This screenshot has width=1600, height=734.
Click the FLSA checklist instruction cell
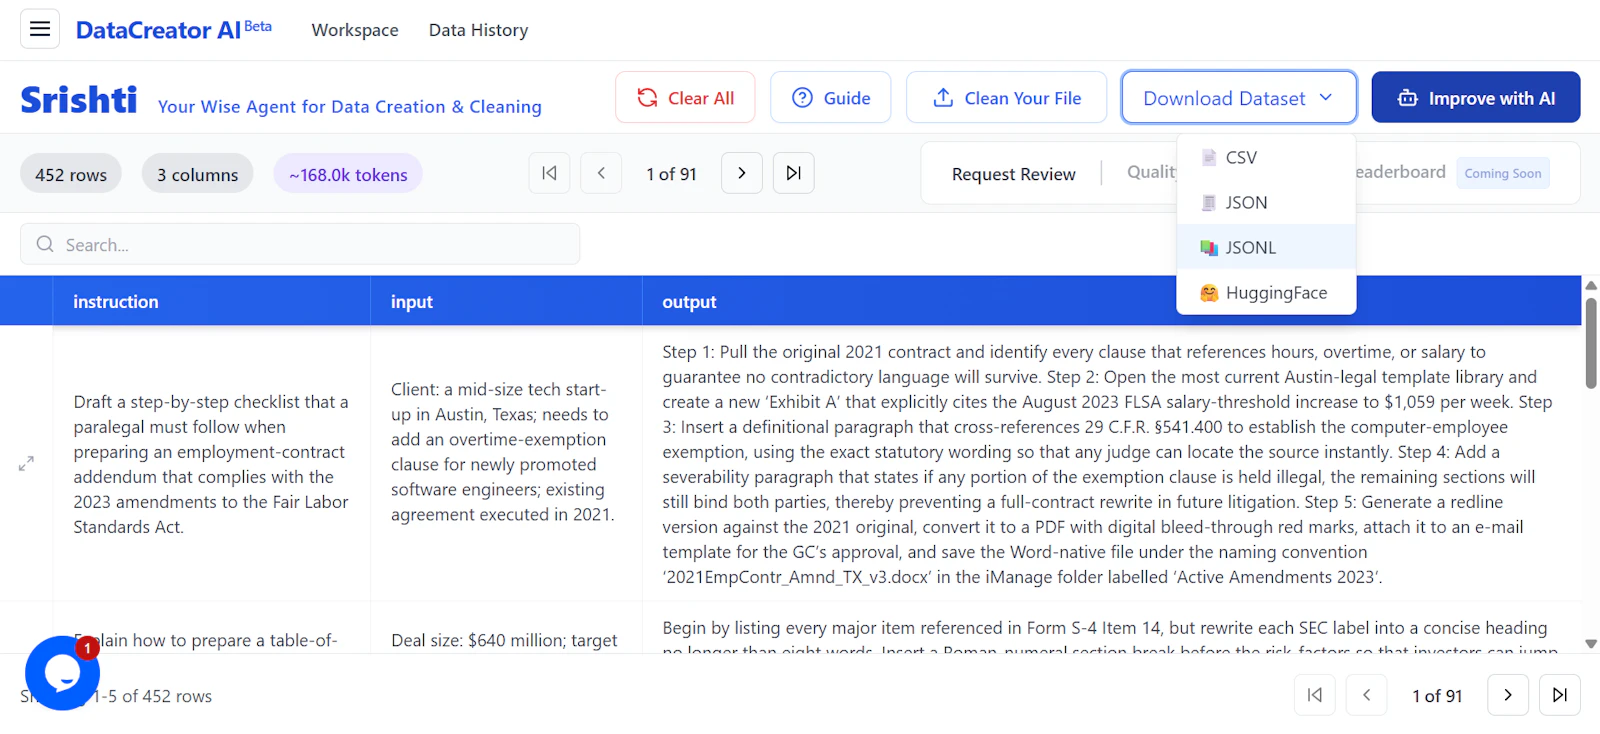(211, 464)
